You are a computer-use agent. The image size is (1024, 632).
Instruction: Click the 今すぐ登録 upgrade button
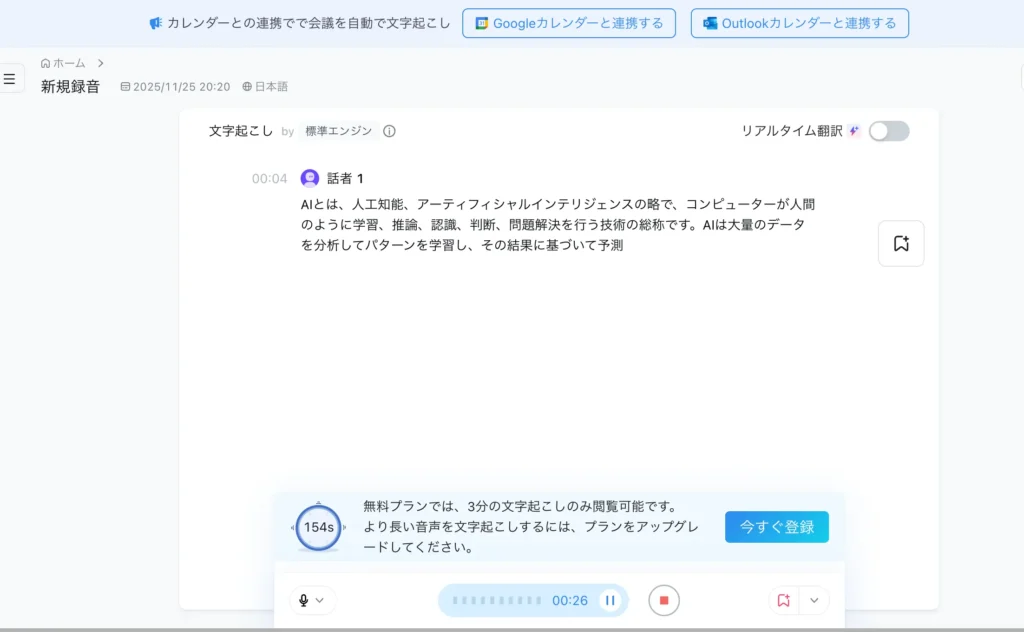776,527
